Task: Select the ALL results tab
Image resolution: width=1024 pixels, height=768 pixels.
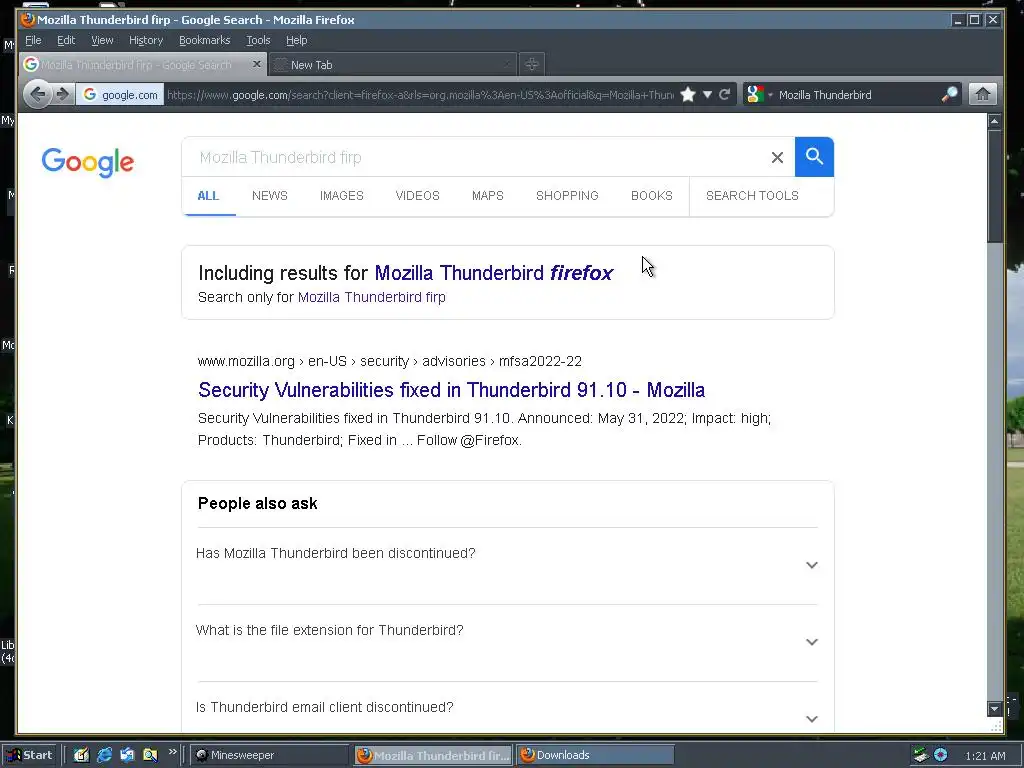Action: 208,196
